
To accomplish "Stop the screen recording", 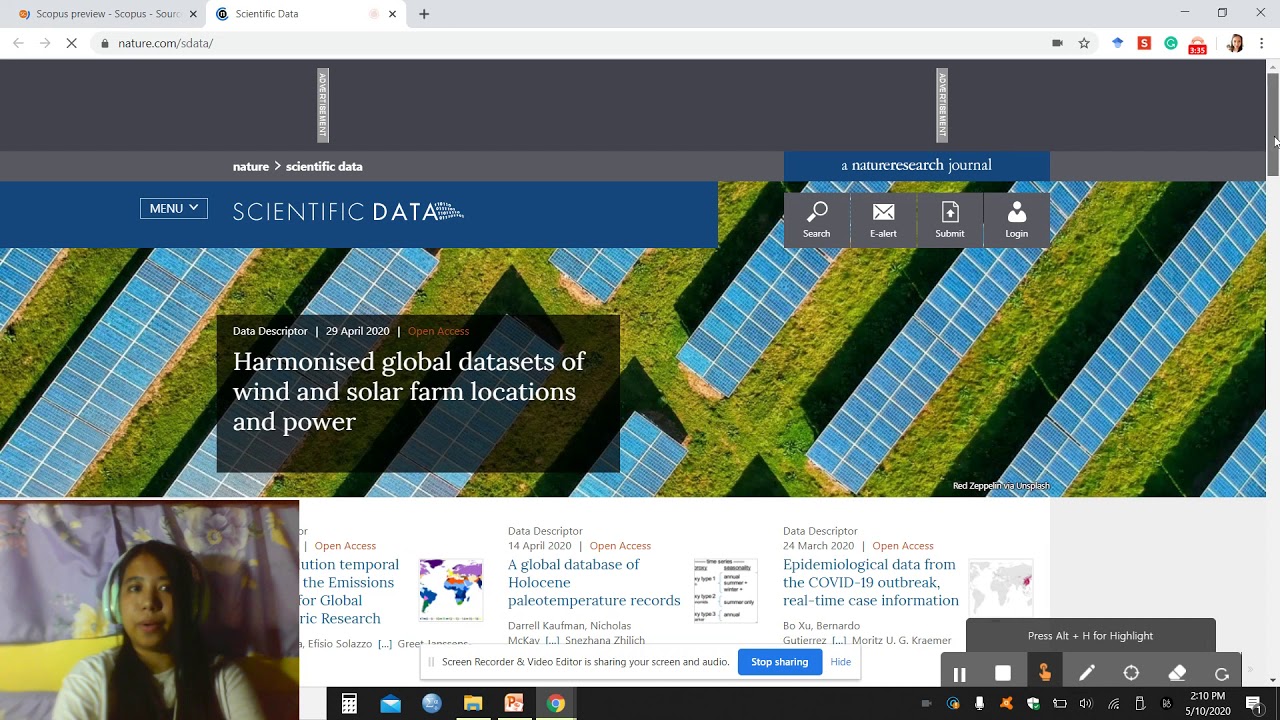I will [1003, 674].
